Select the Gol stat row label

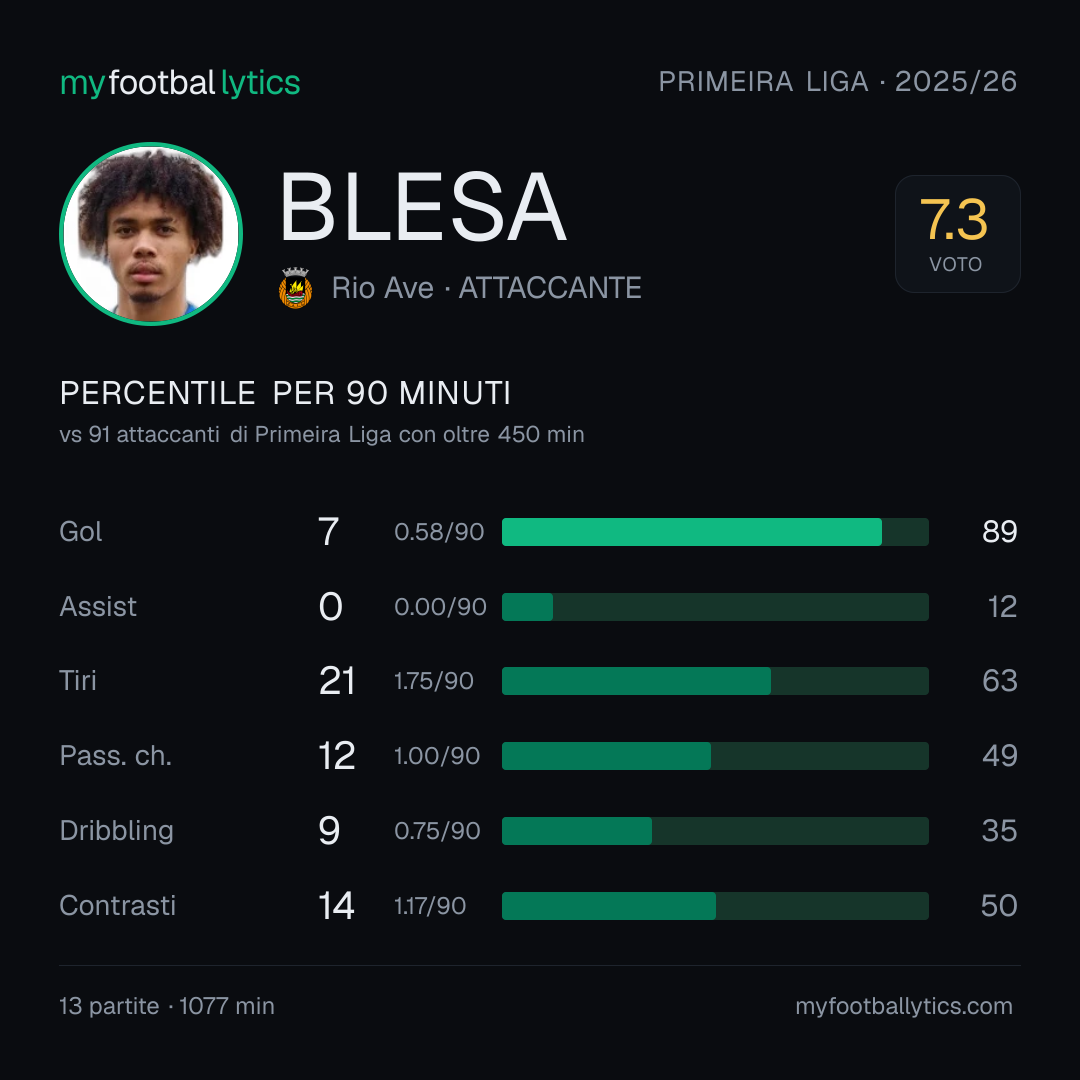pos(81,532)
